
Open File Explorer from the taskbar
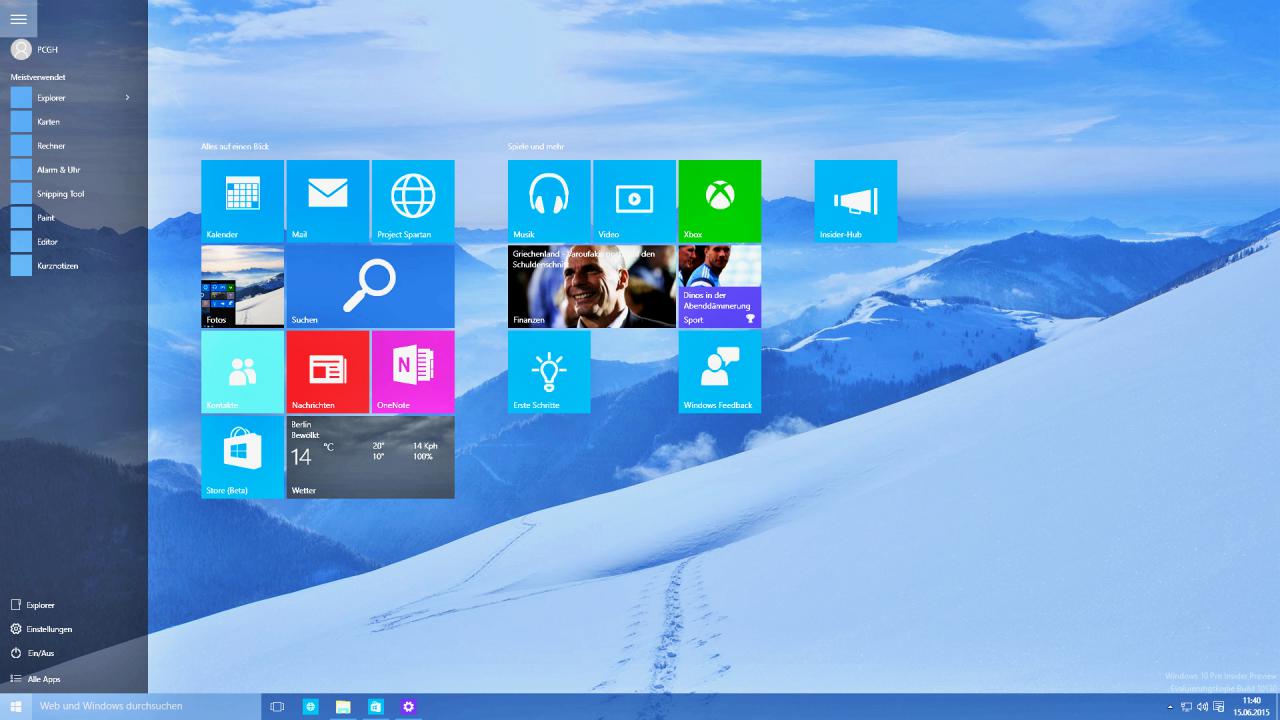(x=343, y=707)
